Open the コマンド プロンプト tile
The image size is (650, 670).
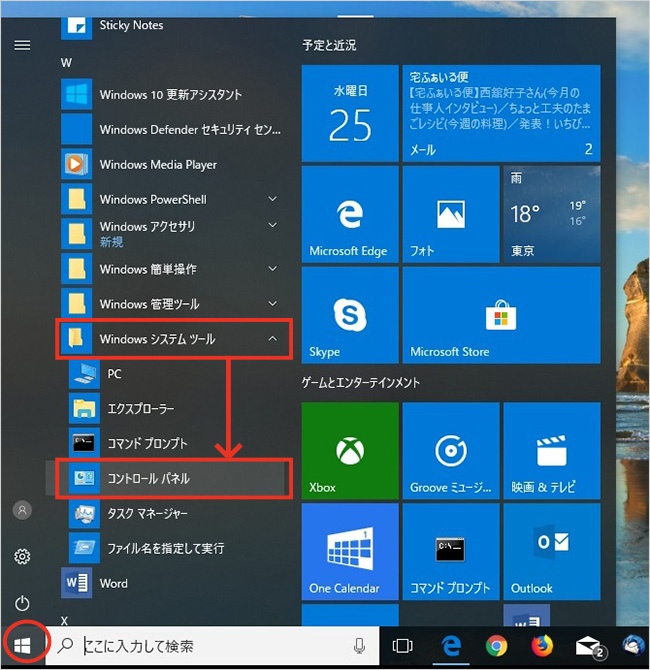tap(451, 552)
